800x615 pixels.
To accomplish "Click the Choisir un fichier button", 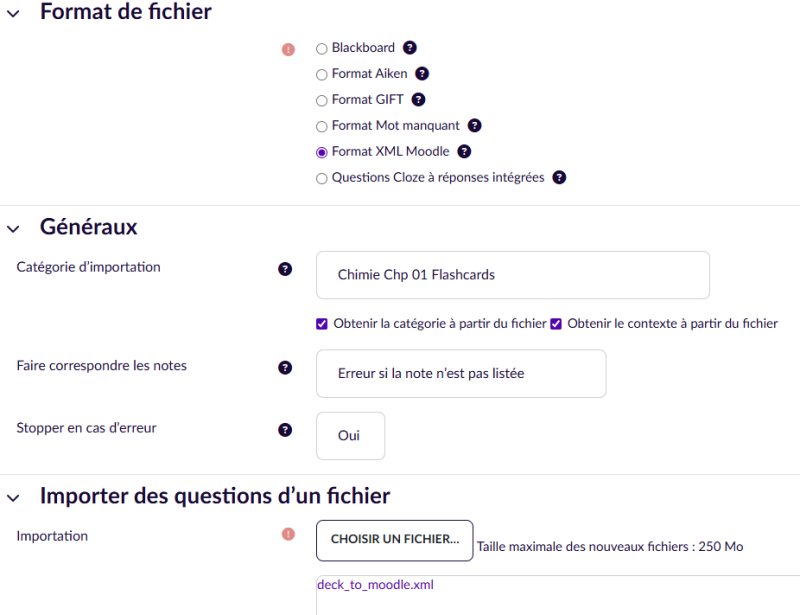I will click(394, 540).
